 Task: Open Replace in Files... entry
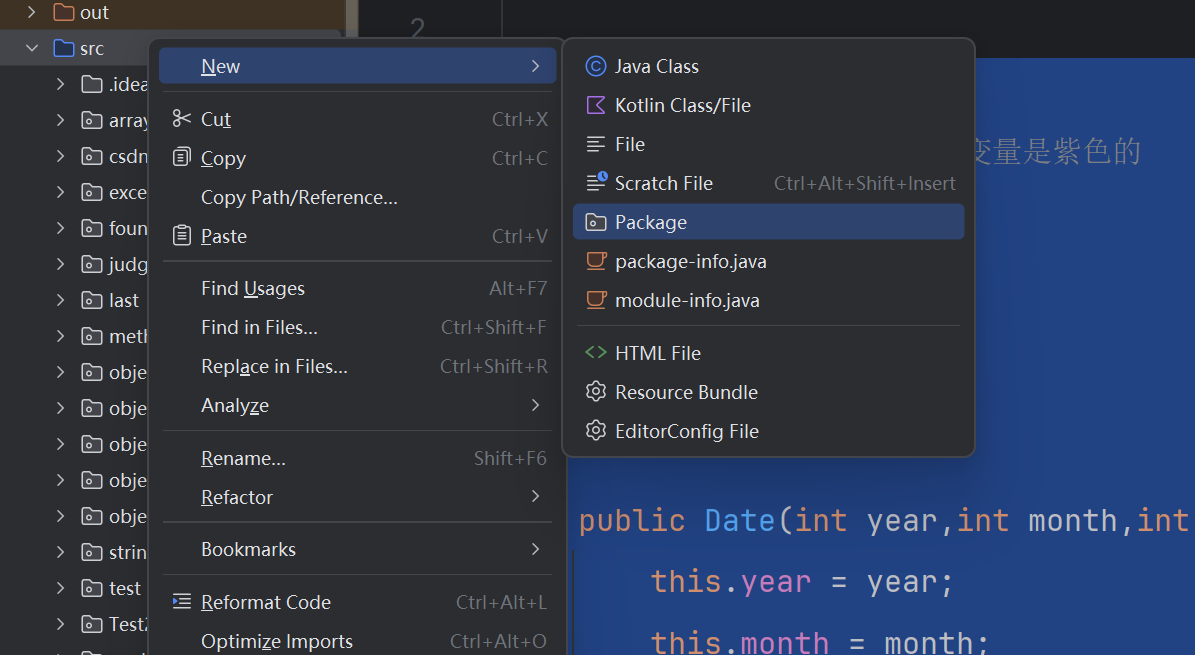[x=357, y=366]
